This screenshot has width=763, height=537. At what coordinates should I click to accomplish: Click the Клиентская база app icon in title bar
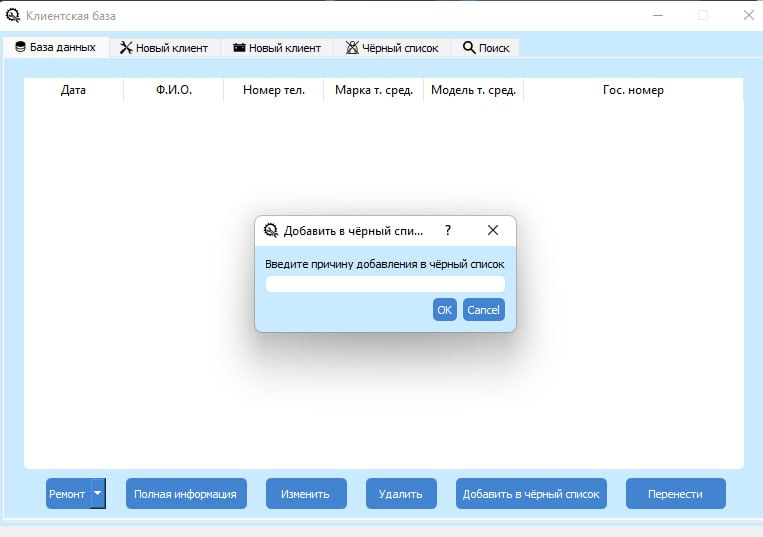[x=13, y=15]
